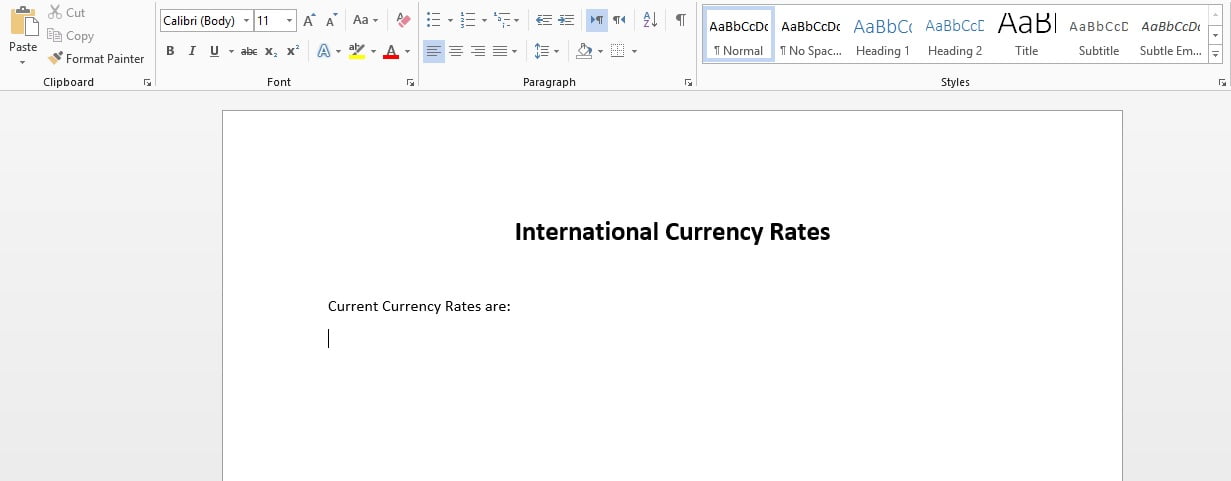Open the Font dialog launcher
The image size is (1231, 481).
[x=411, y=83]
